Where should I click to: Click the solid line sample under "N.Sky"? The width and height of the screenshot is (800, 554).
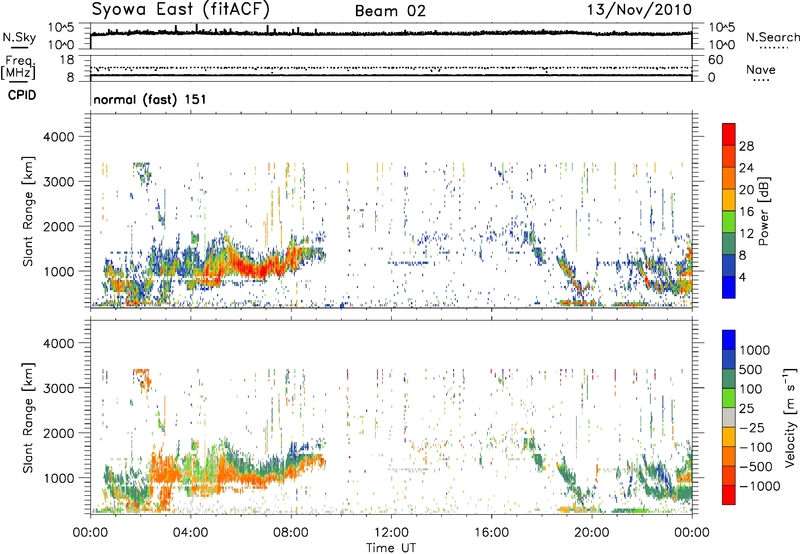tap(19, 47)
